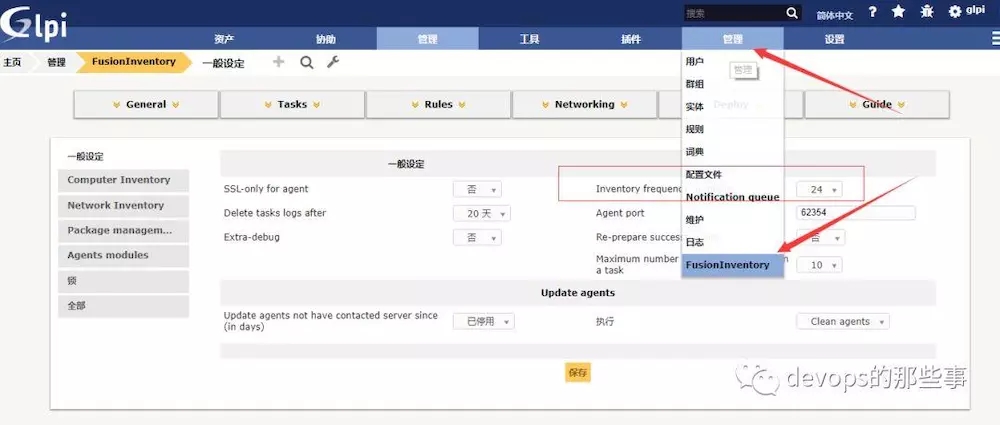This screenshot has width=1000, height=425.
Task: Select 日志 in dropdown menu
Action: tap(732, 242)
